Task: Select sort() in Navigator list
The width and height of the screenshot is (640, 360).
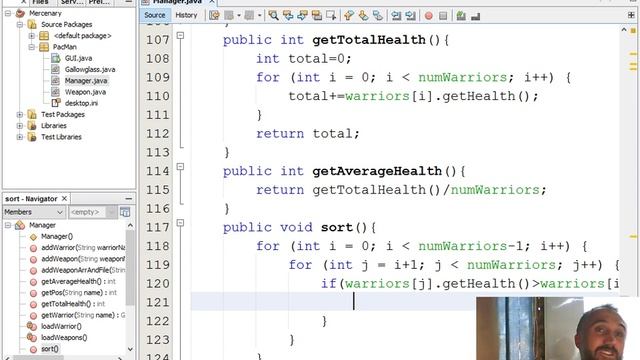Action: coord(50,349)
